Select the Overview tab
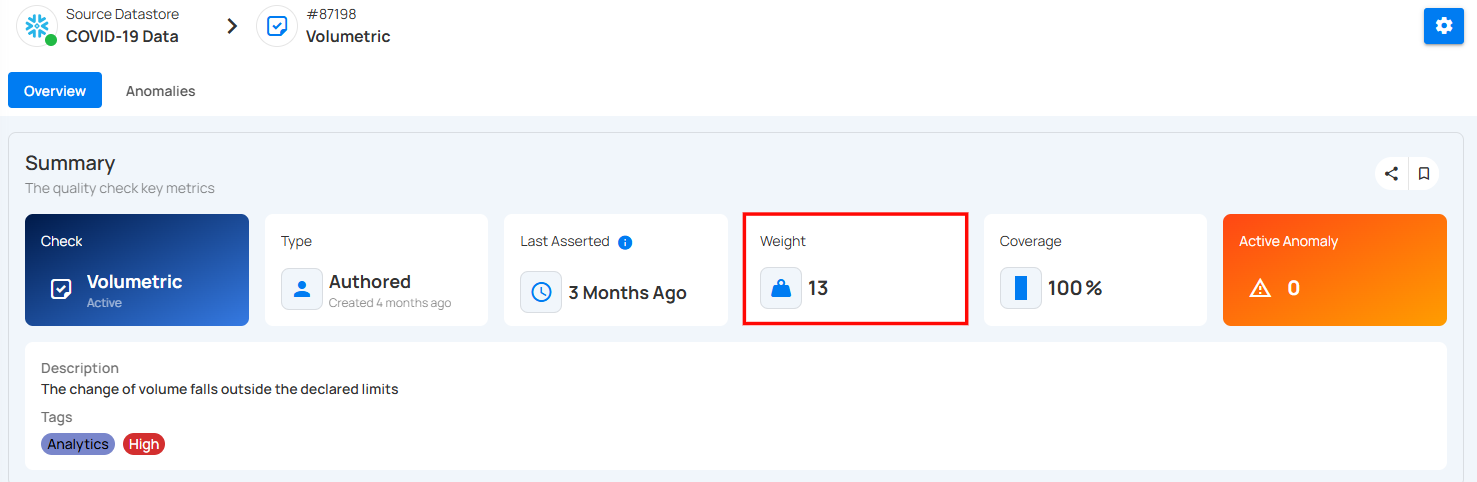 pos(55,91)
